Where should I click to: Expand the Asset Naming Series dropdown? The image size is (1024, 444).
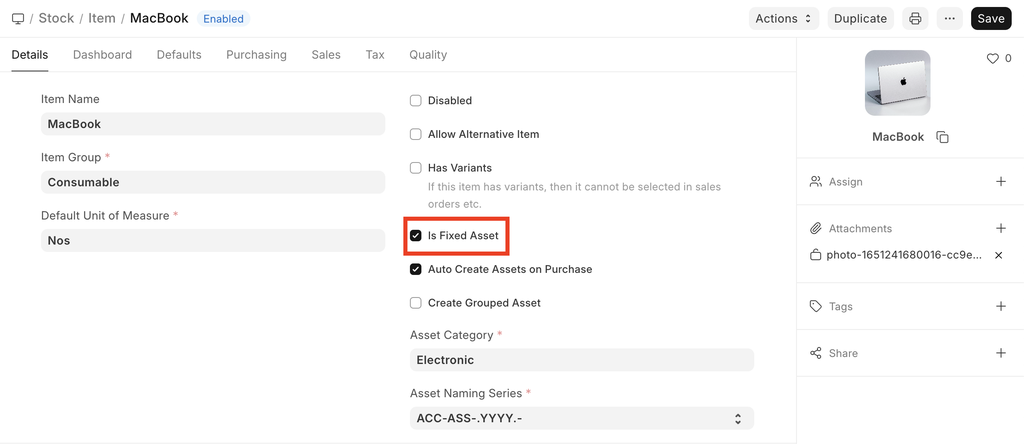(x=581, y=419)
